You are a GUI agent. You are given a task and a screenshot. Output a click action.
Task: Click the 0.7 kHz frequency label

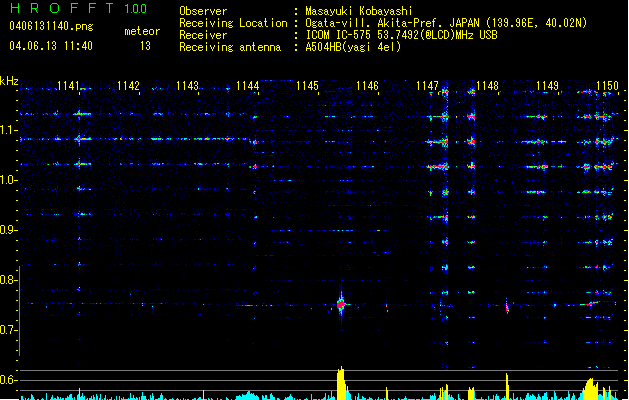8,330
